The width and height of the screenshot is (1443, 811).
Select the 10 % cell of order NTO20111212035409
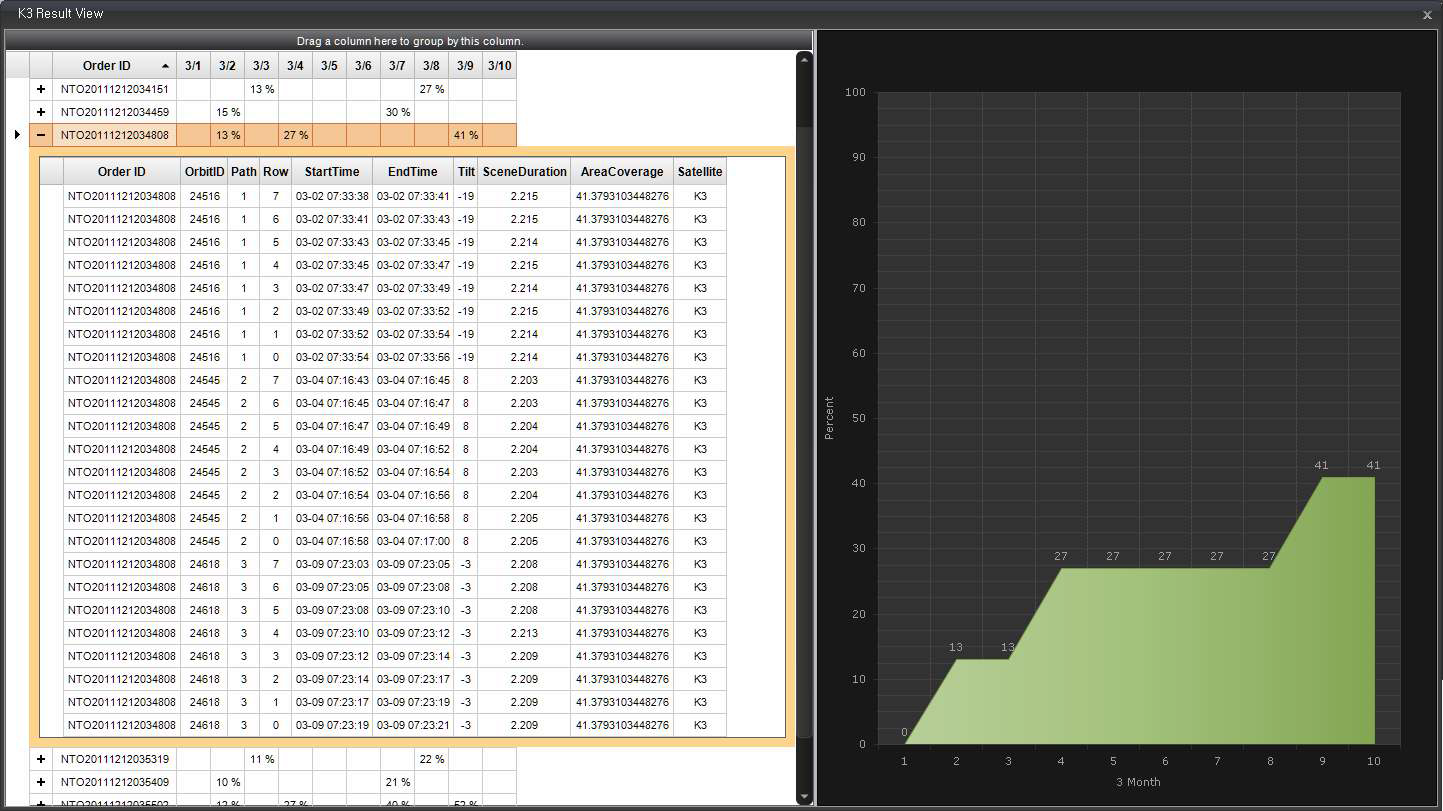(228, 782)
